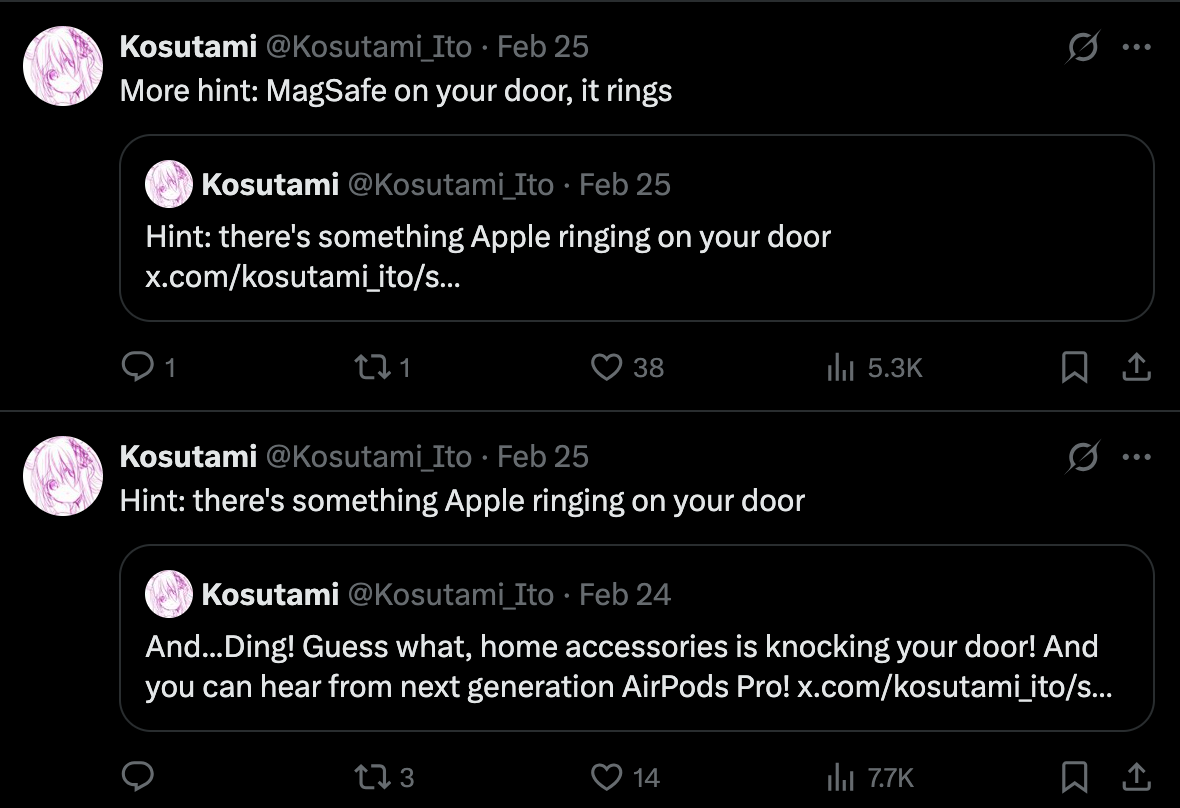
Task: Reply to the "More hint: MagSafe" post
Action: point(135,368)
